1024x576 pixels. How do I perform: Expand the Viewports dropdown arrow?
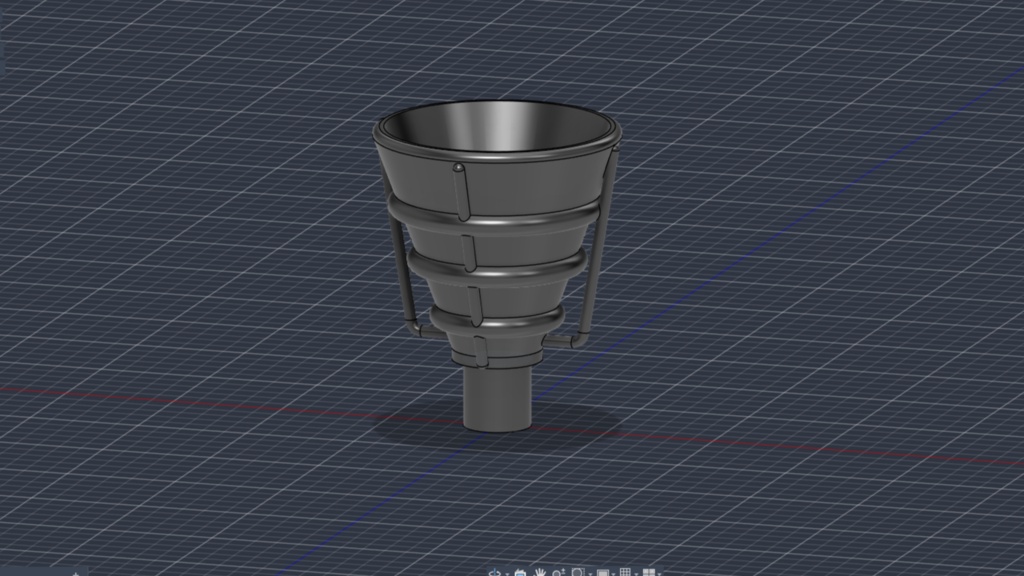point(659,574)
